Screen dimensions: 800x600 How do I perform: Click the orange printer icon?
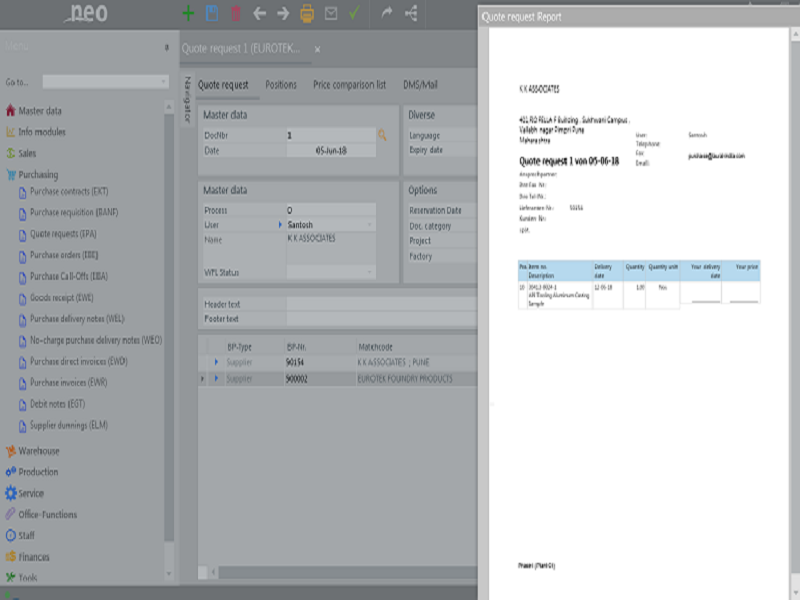[307, 13]
